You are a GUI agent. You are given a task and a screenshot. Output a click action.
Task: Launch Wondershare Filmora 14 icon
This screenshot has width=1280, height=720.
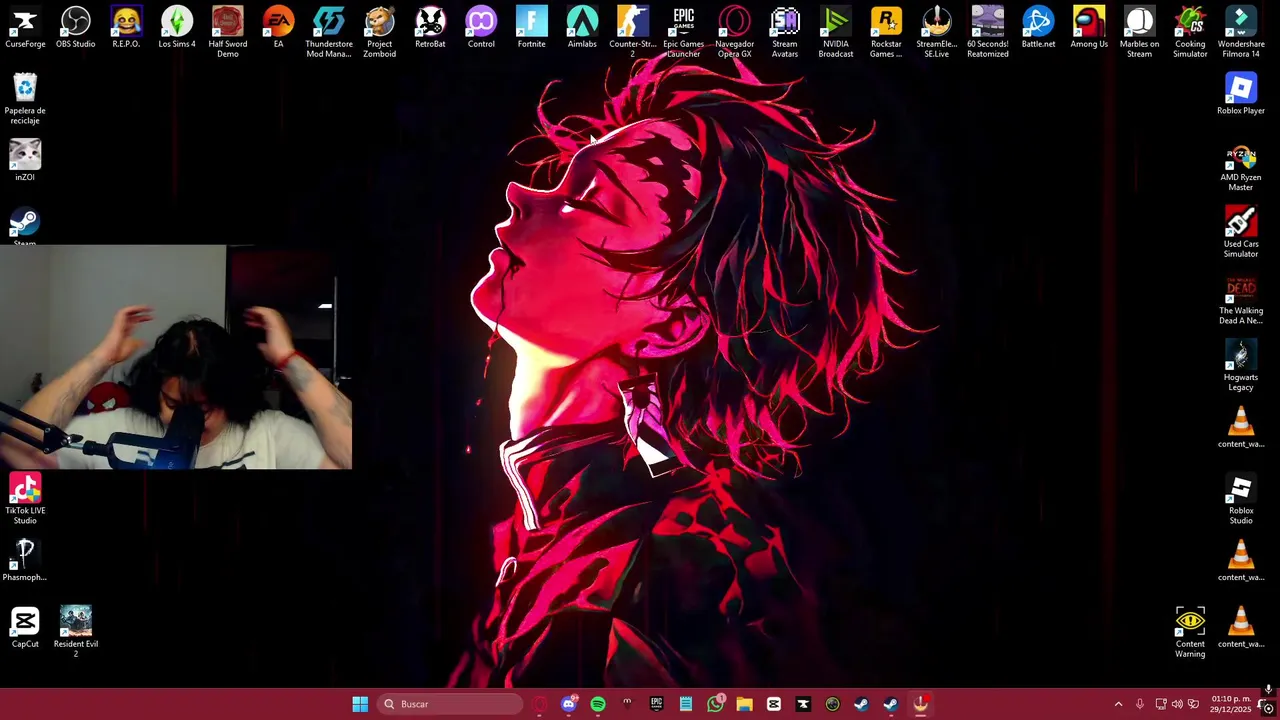tap(1241, 32)
